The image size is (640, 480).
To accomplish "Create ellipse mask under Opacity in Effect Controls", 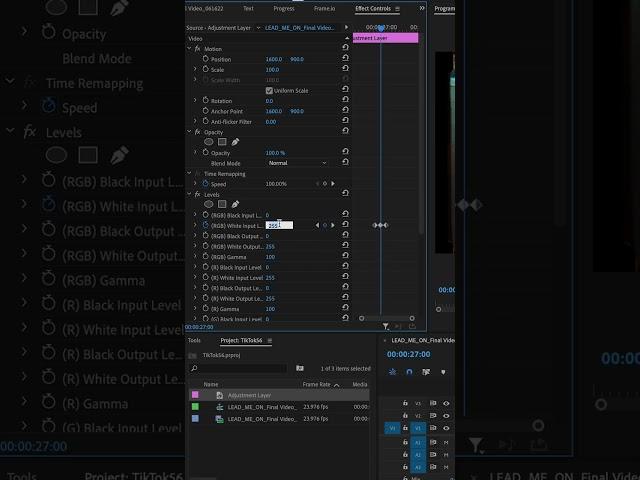I will click(209, 142).
